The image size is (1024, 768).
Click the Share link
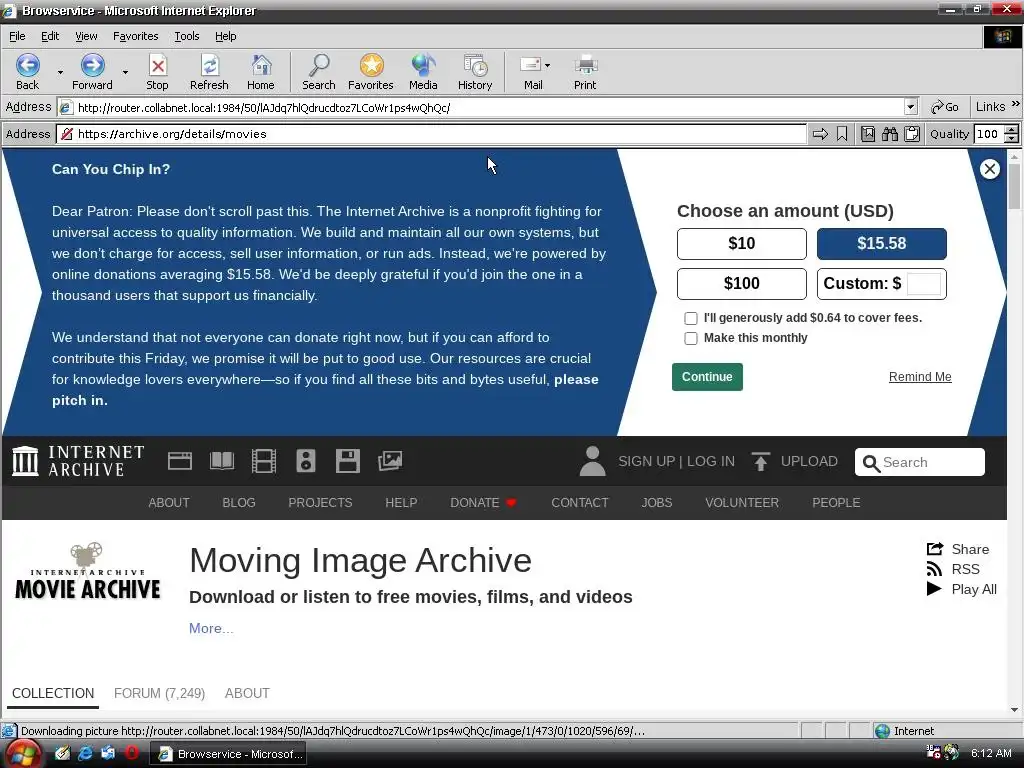coord(958,549)
